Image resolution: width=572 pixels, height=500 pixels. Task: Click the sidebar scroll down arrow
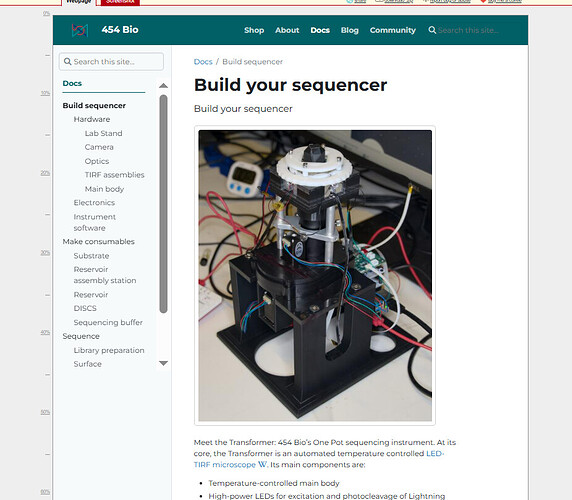tap(163, 363)
